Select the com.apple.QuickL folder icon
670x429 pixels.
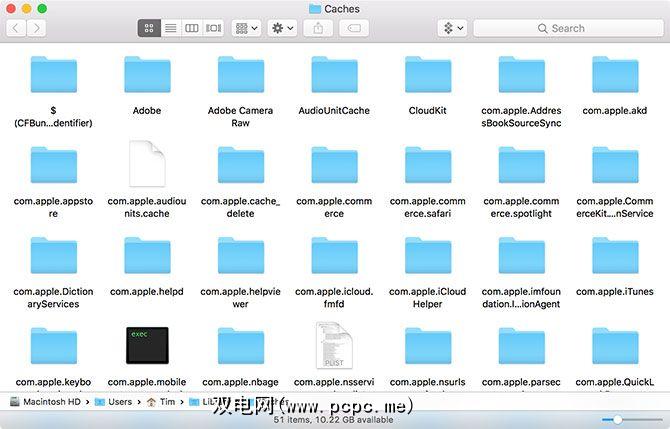pos(615,346)
